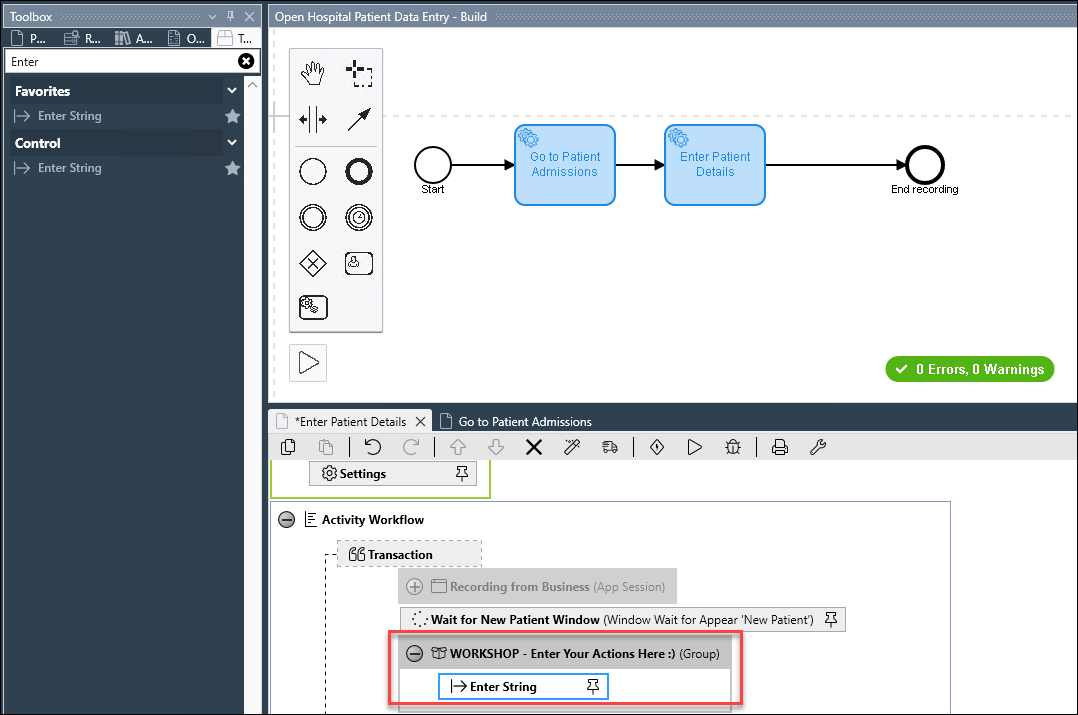Click the print icon in activity toolbar
This screenshot has width=1078, height=715.
click(x=780, y=447)
